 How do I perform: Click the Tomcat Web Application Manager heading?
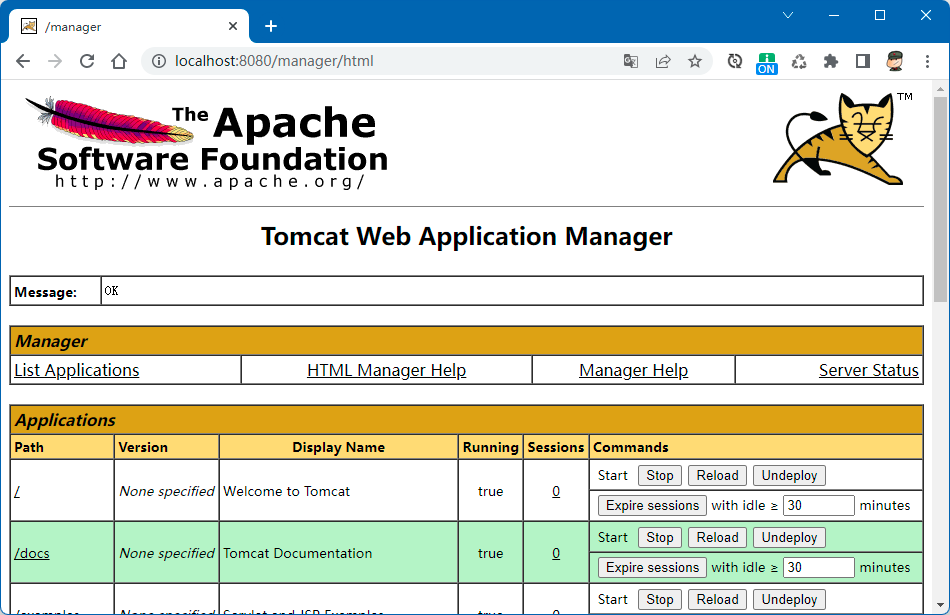pos(467,236)
